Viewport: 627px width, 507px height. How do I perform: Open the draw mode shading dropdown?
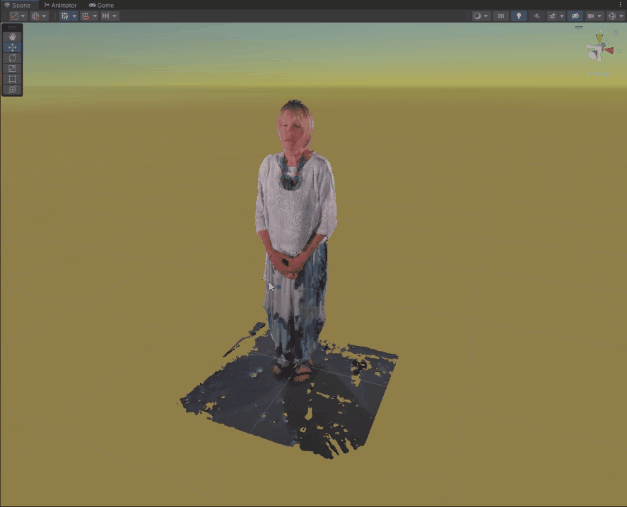(485, 16)
